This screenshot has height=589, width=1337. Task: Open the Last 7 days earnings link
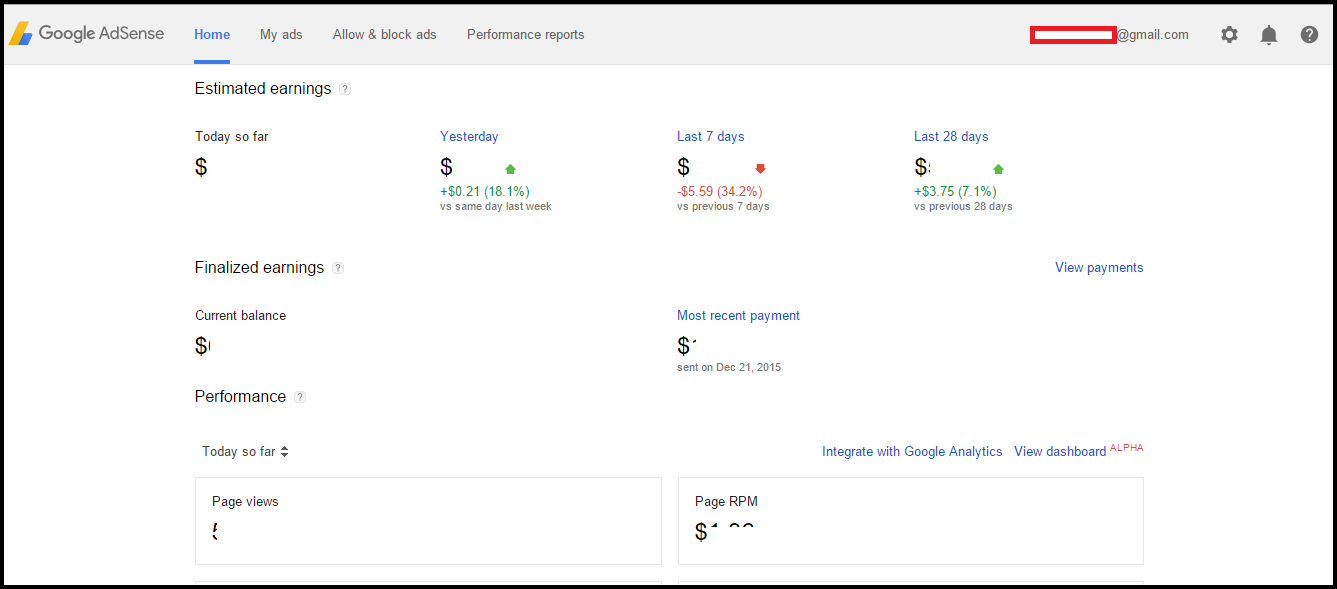pyautogui.click(x=711, y=136)
